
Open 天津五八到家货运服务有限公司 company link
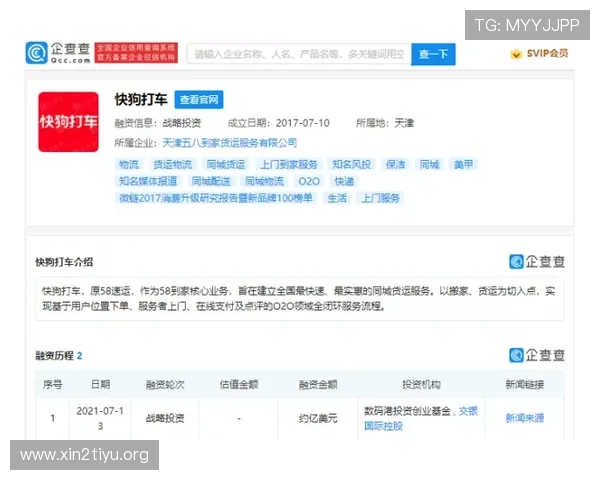pyautogui.click(x=230, y=143)
